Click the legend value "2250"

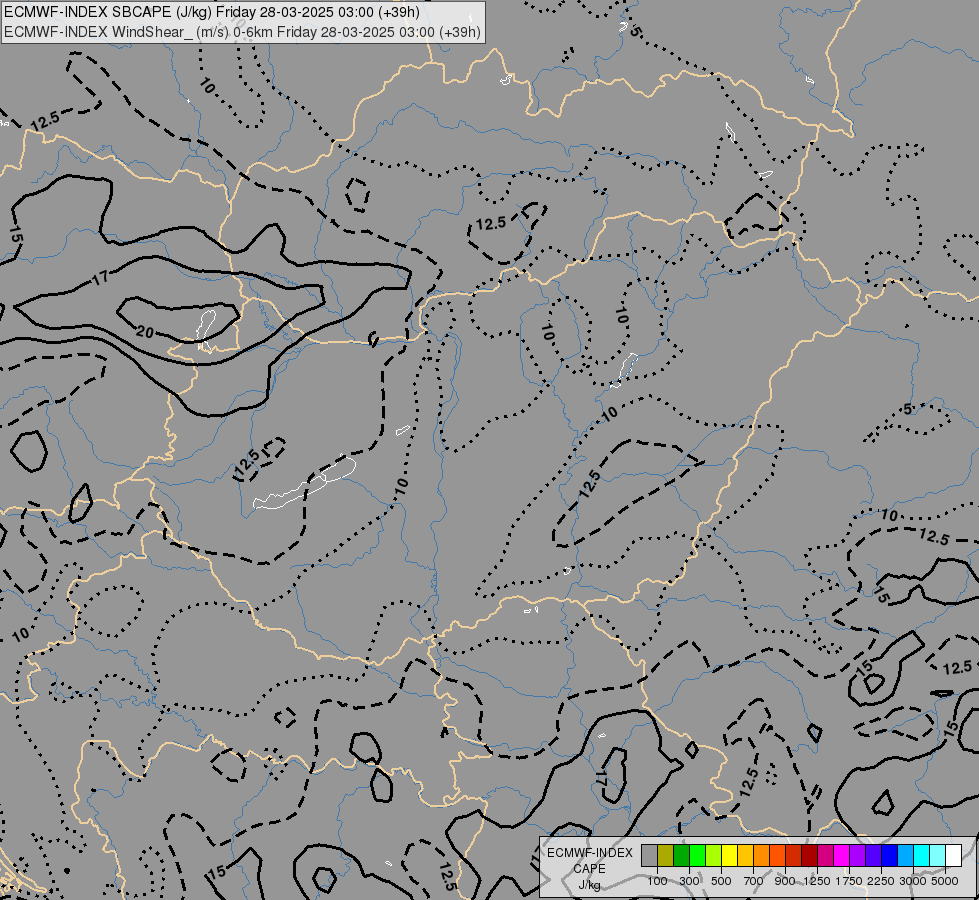pos(881,881)
